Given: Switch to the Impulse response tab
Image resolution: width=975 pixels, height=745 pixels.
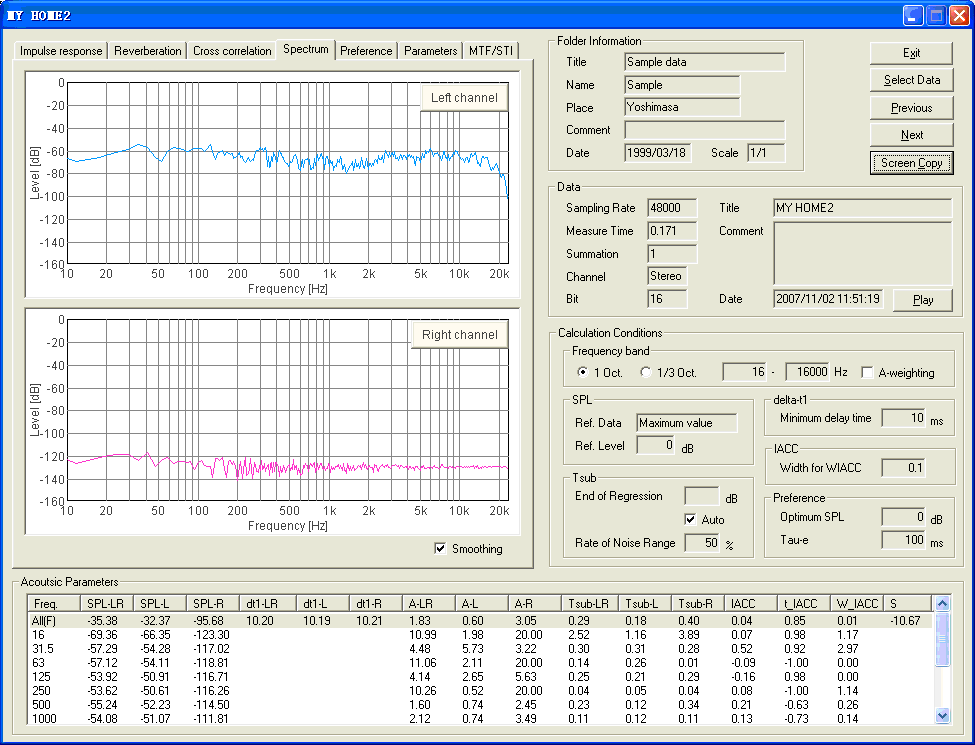Looking at the screenshot, I should (61, 50).
